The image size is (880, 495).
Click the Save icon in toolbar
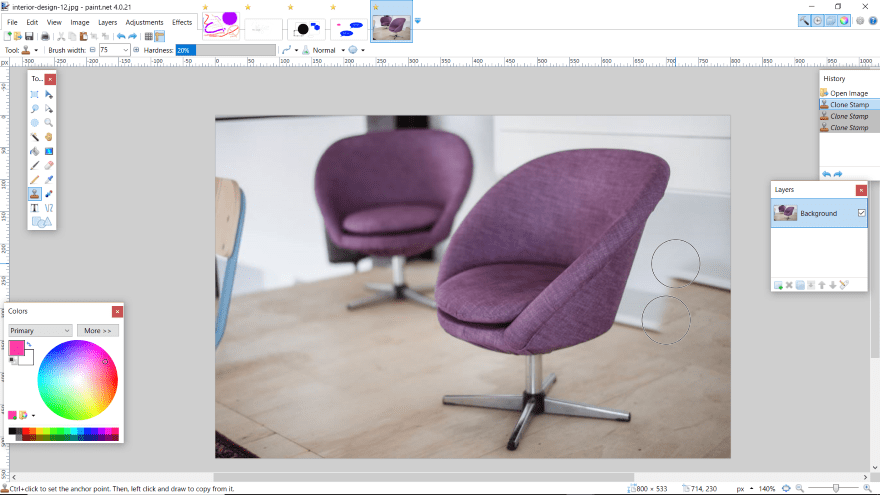(30, 36)
